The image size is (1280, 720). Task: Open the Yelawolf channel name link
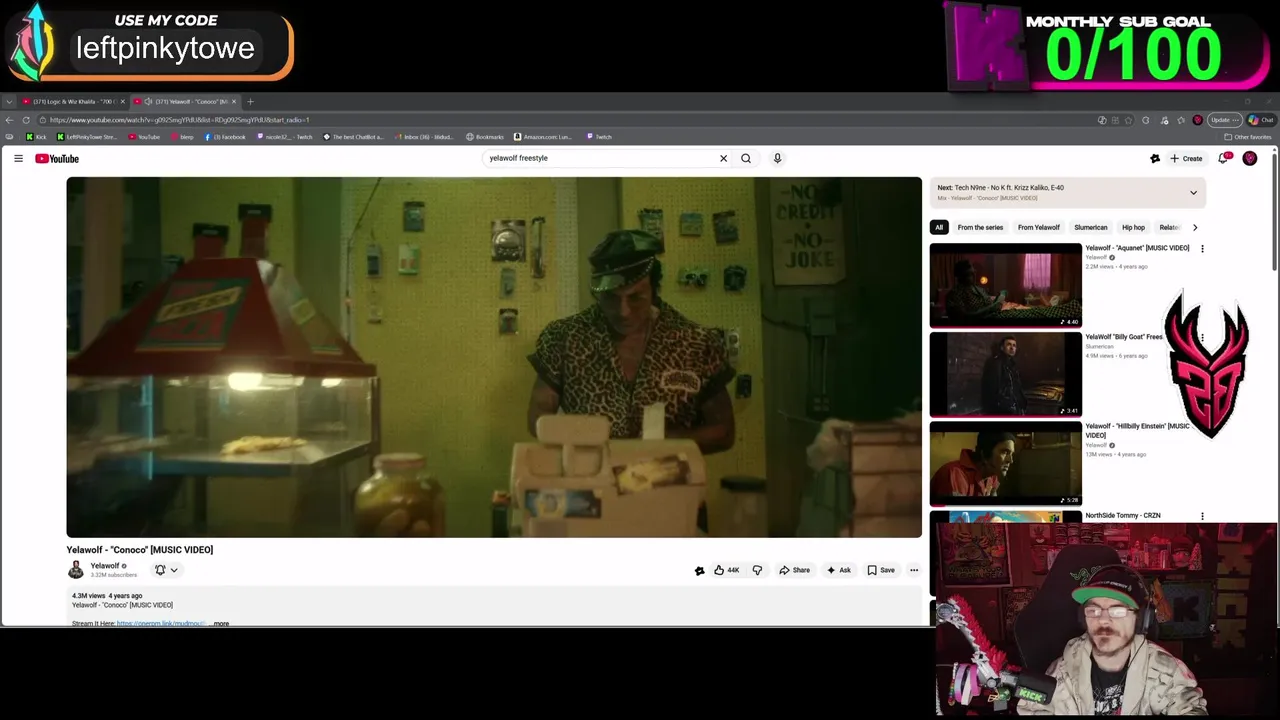tap(105, 566)
